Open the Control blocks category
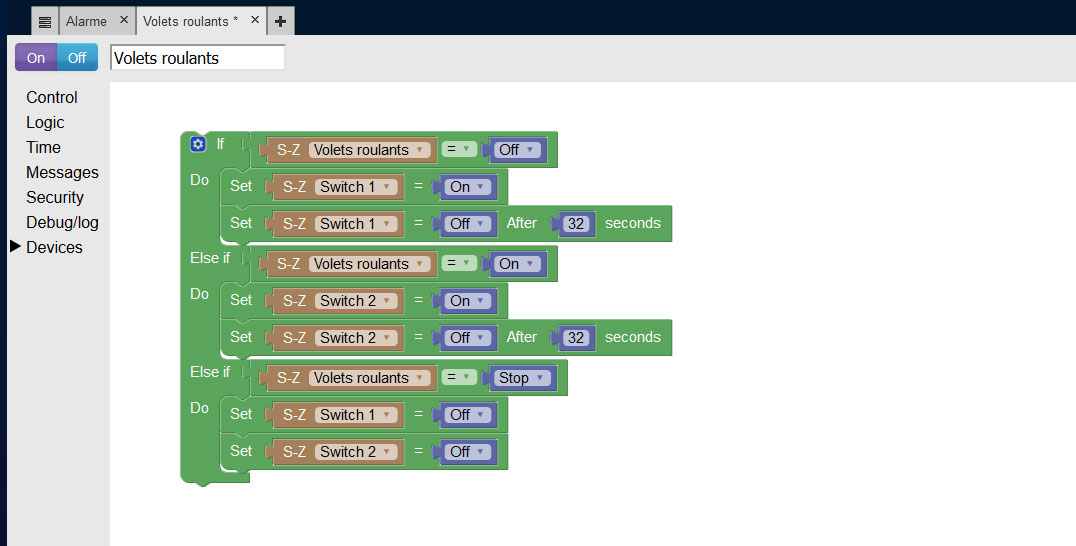This screenshot has height=546, width=1076. 52,97
